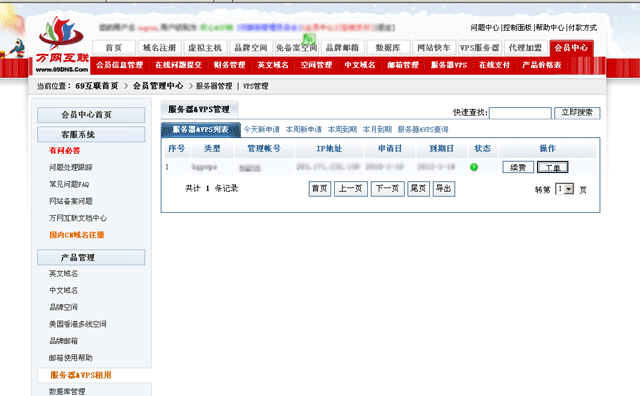This screenshot has height=396, width=640.
Task: Open the 问题中心 link at top right
Action: coord(484,27)
